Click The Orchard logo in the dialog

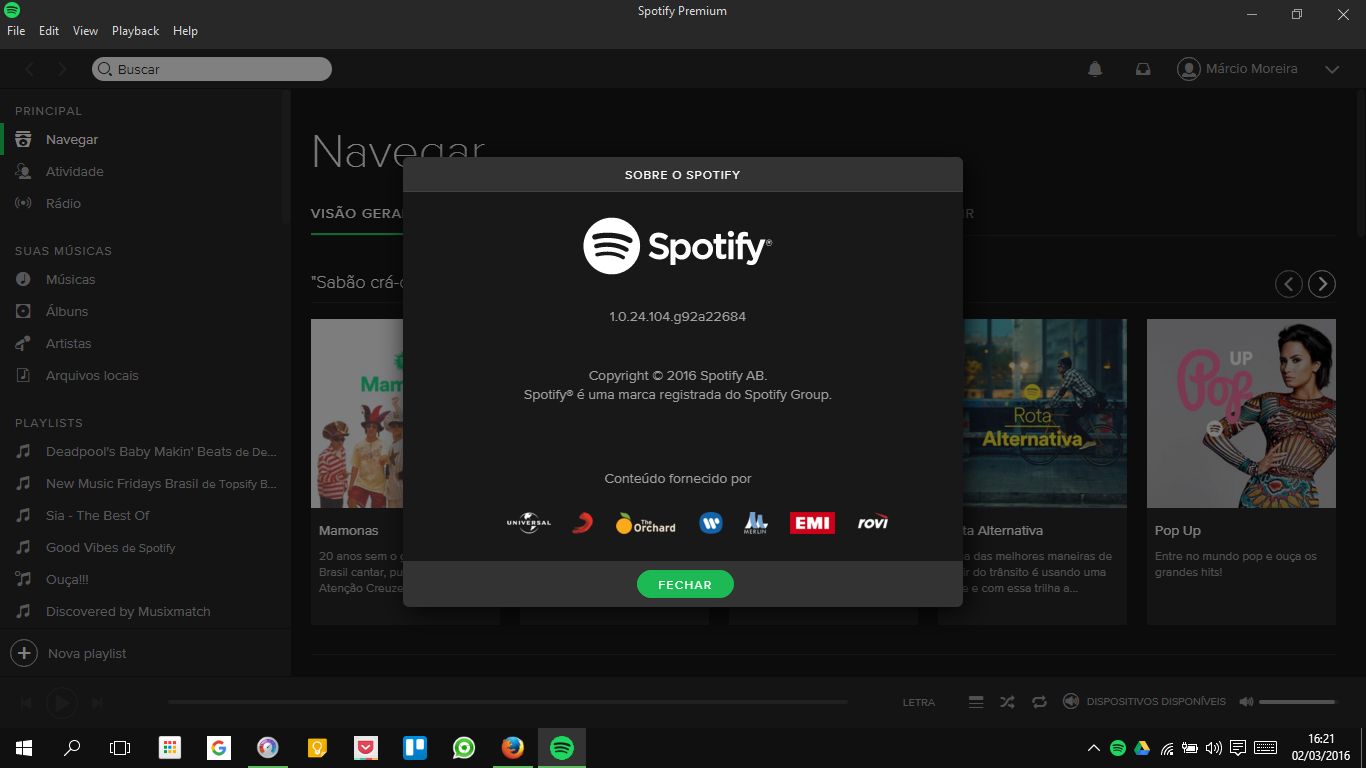point(646,523)
